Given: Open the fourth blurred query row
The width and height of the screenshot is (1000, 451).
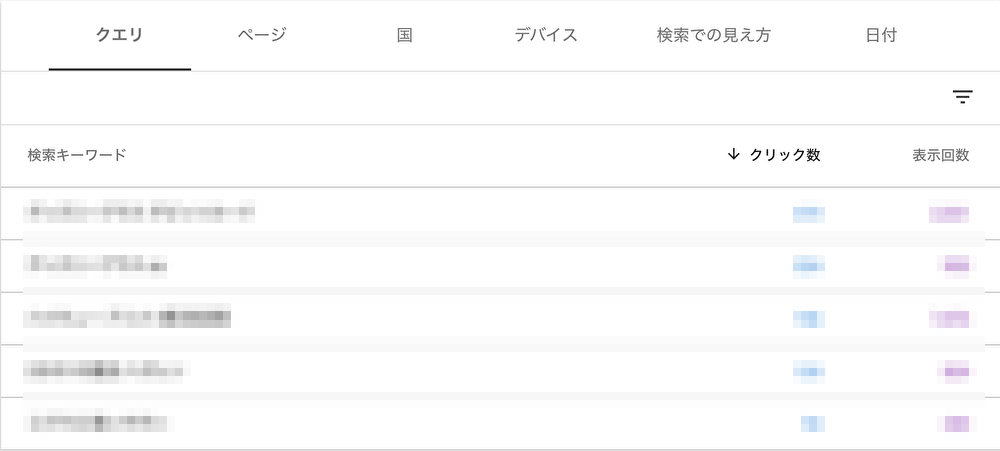Looking at the screenshot, I should tap(500, 371).
